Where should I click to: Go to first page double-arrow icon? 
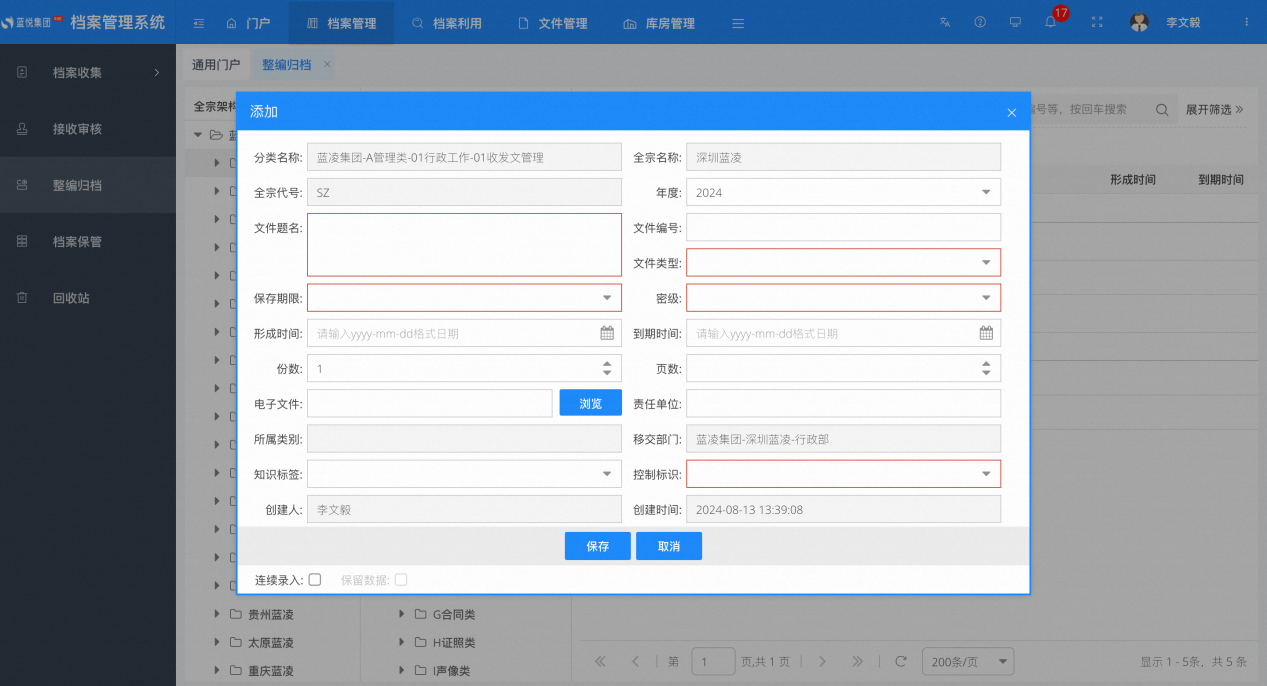click(x=600, y=661)
